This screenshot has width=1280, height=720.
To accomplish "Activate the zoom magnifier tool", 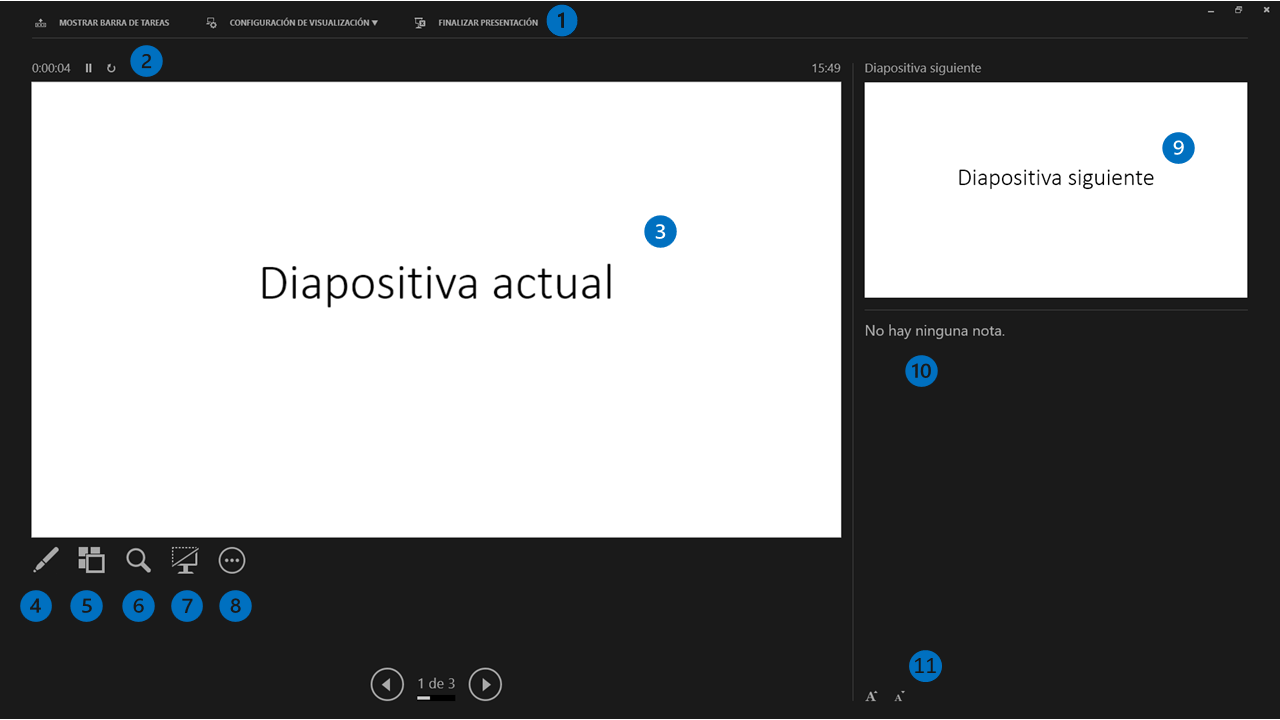I will click(x=138, y=560).
